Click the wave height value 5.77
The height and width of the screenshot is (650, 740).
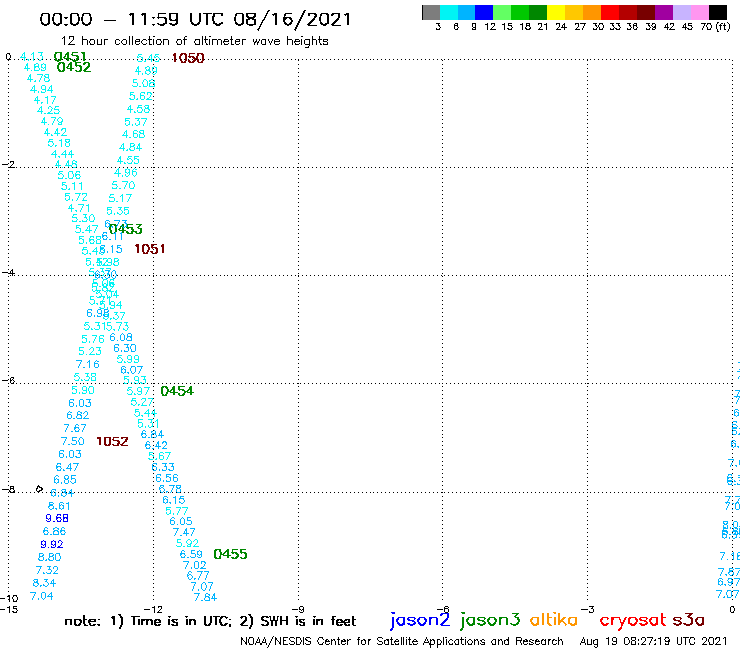pos(177,511)
